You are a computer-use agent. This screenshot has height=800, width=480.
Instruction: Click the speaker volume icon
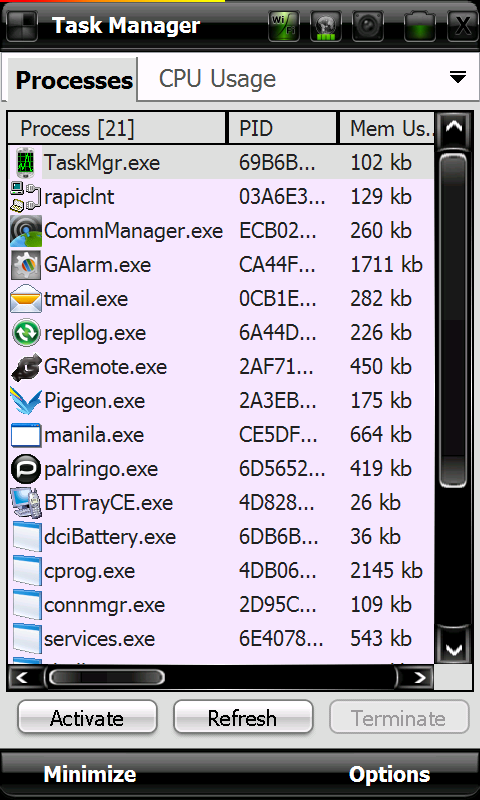368,26
